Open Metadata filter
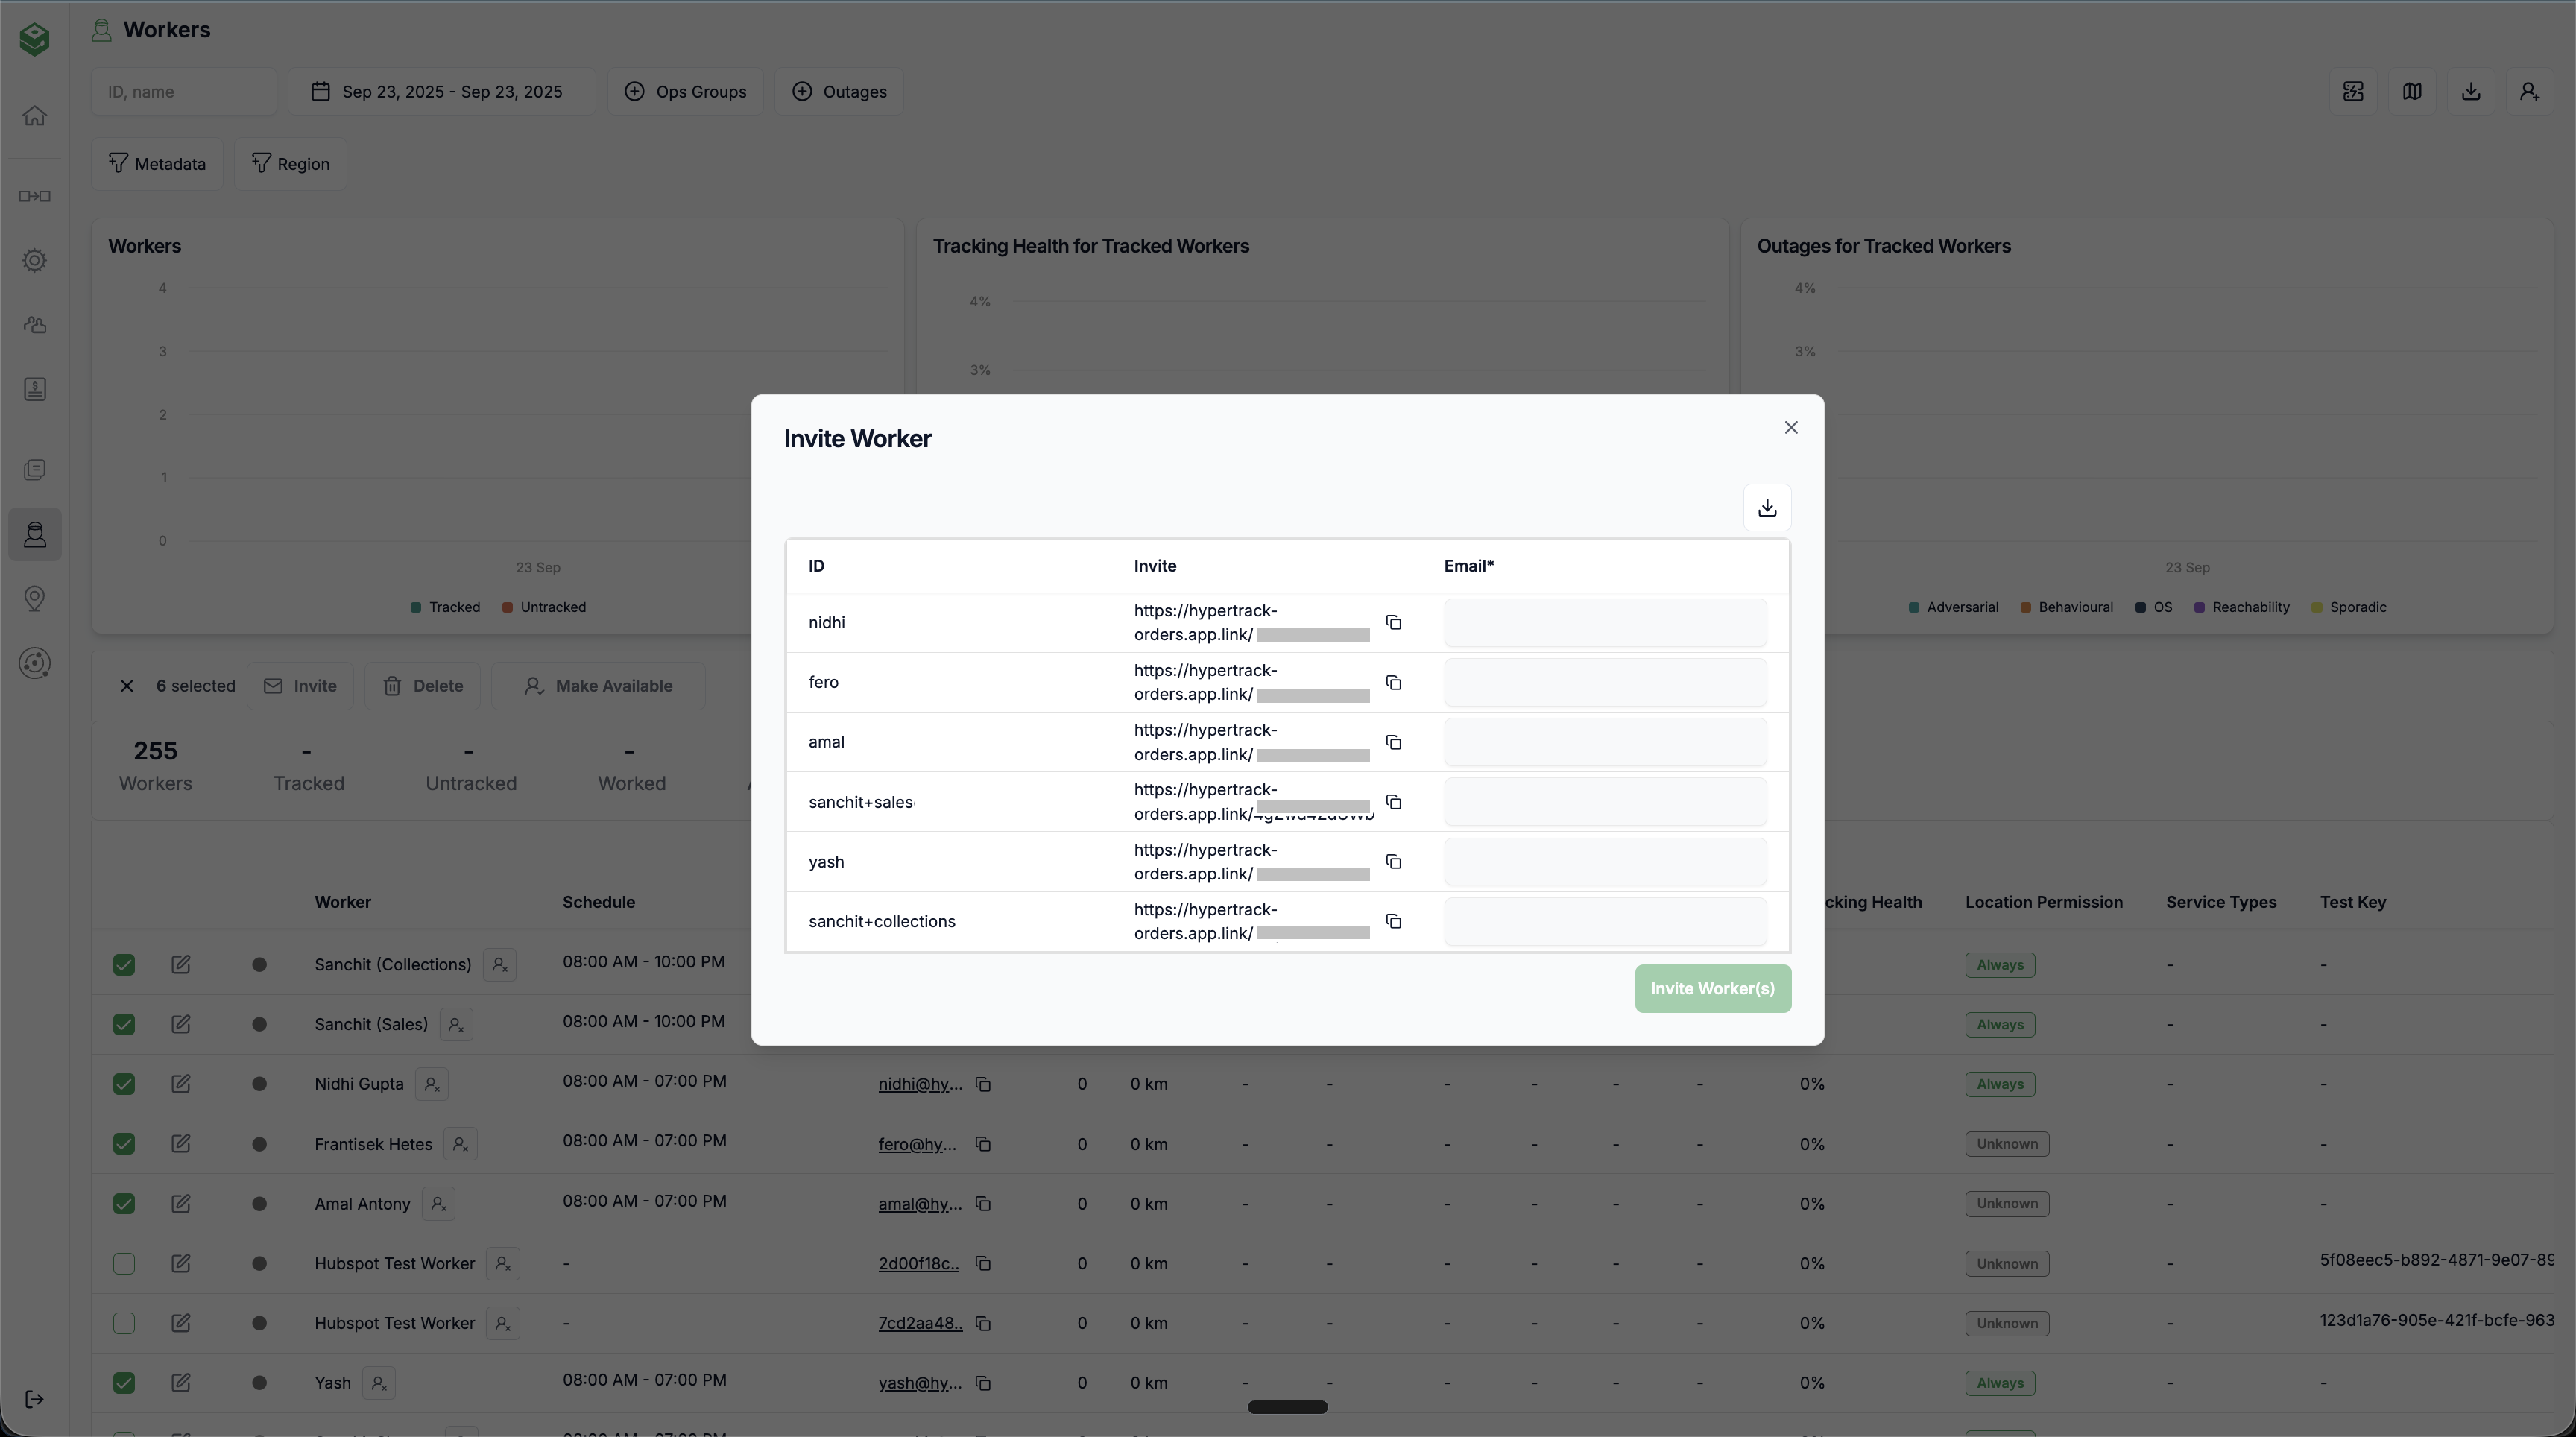2576x1437 pixels. click(x=157, y=164)
